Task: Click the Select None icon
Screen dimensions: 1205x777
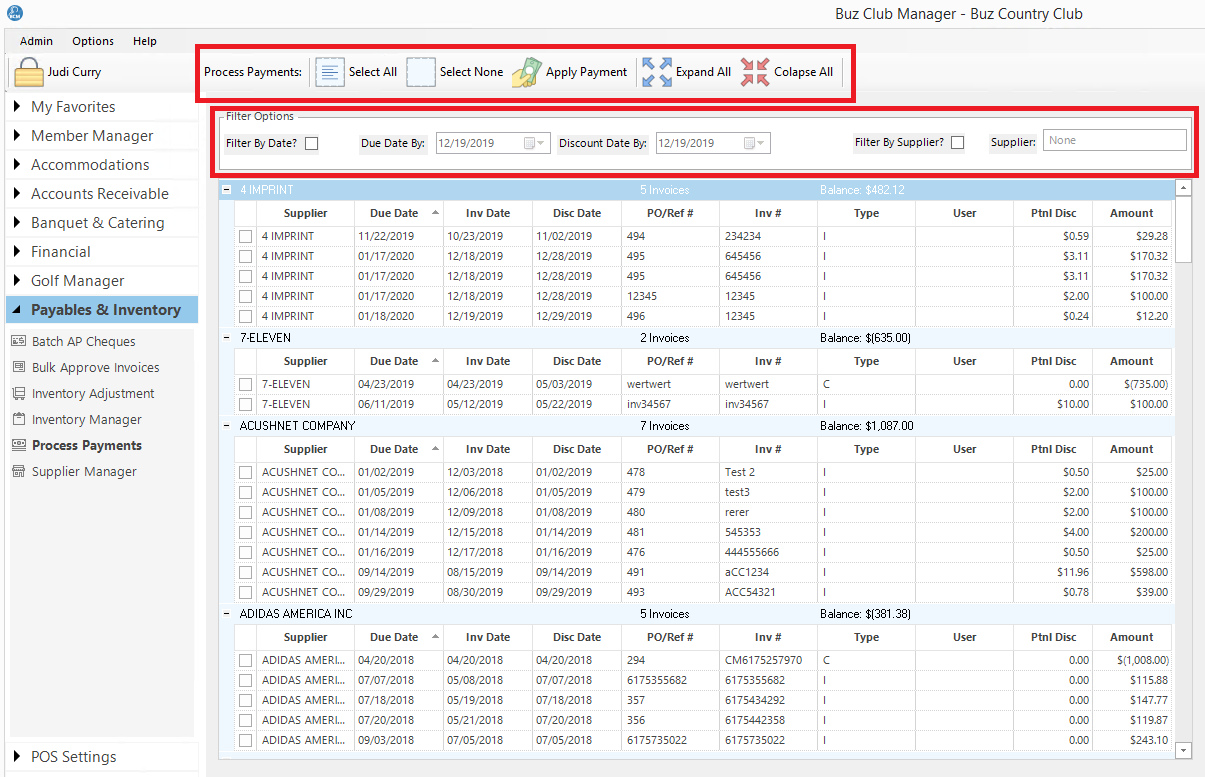Action: click(421, 72)
